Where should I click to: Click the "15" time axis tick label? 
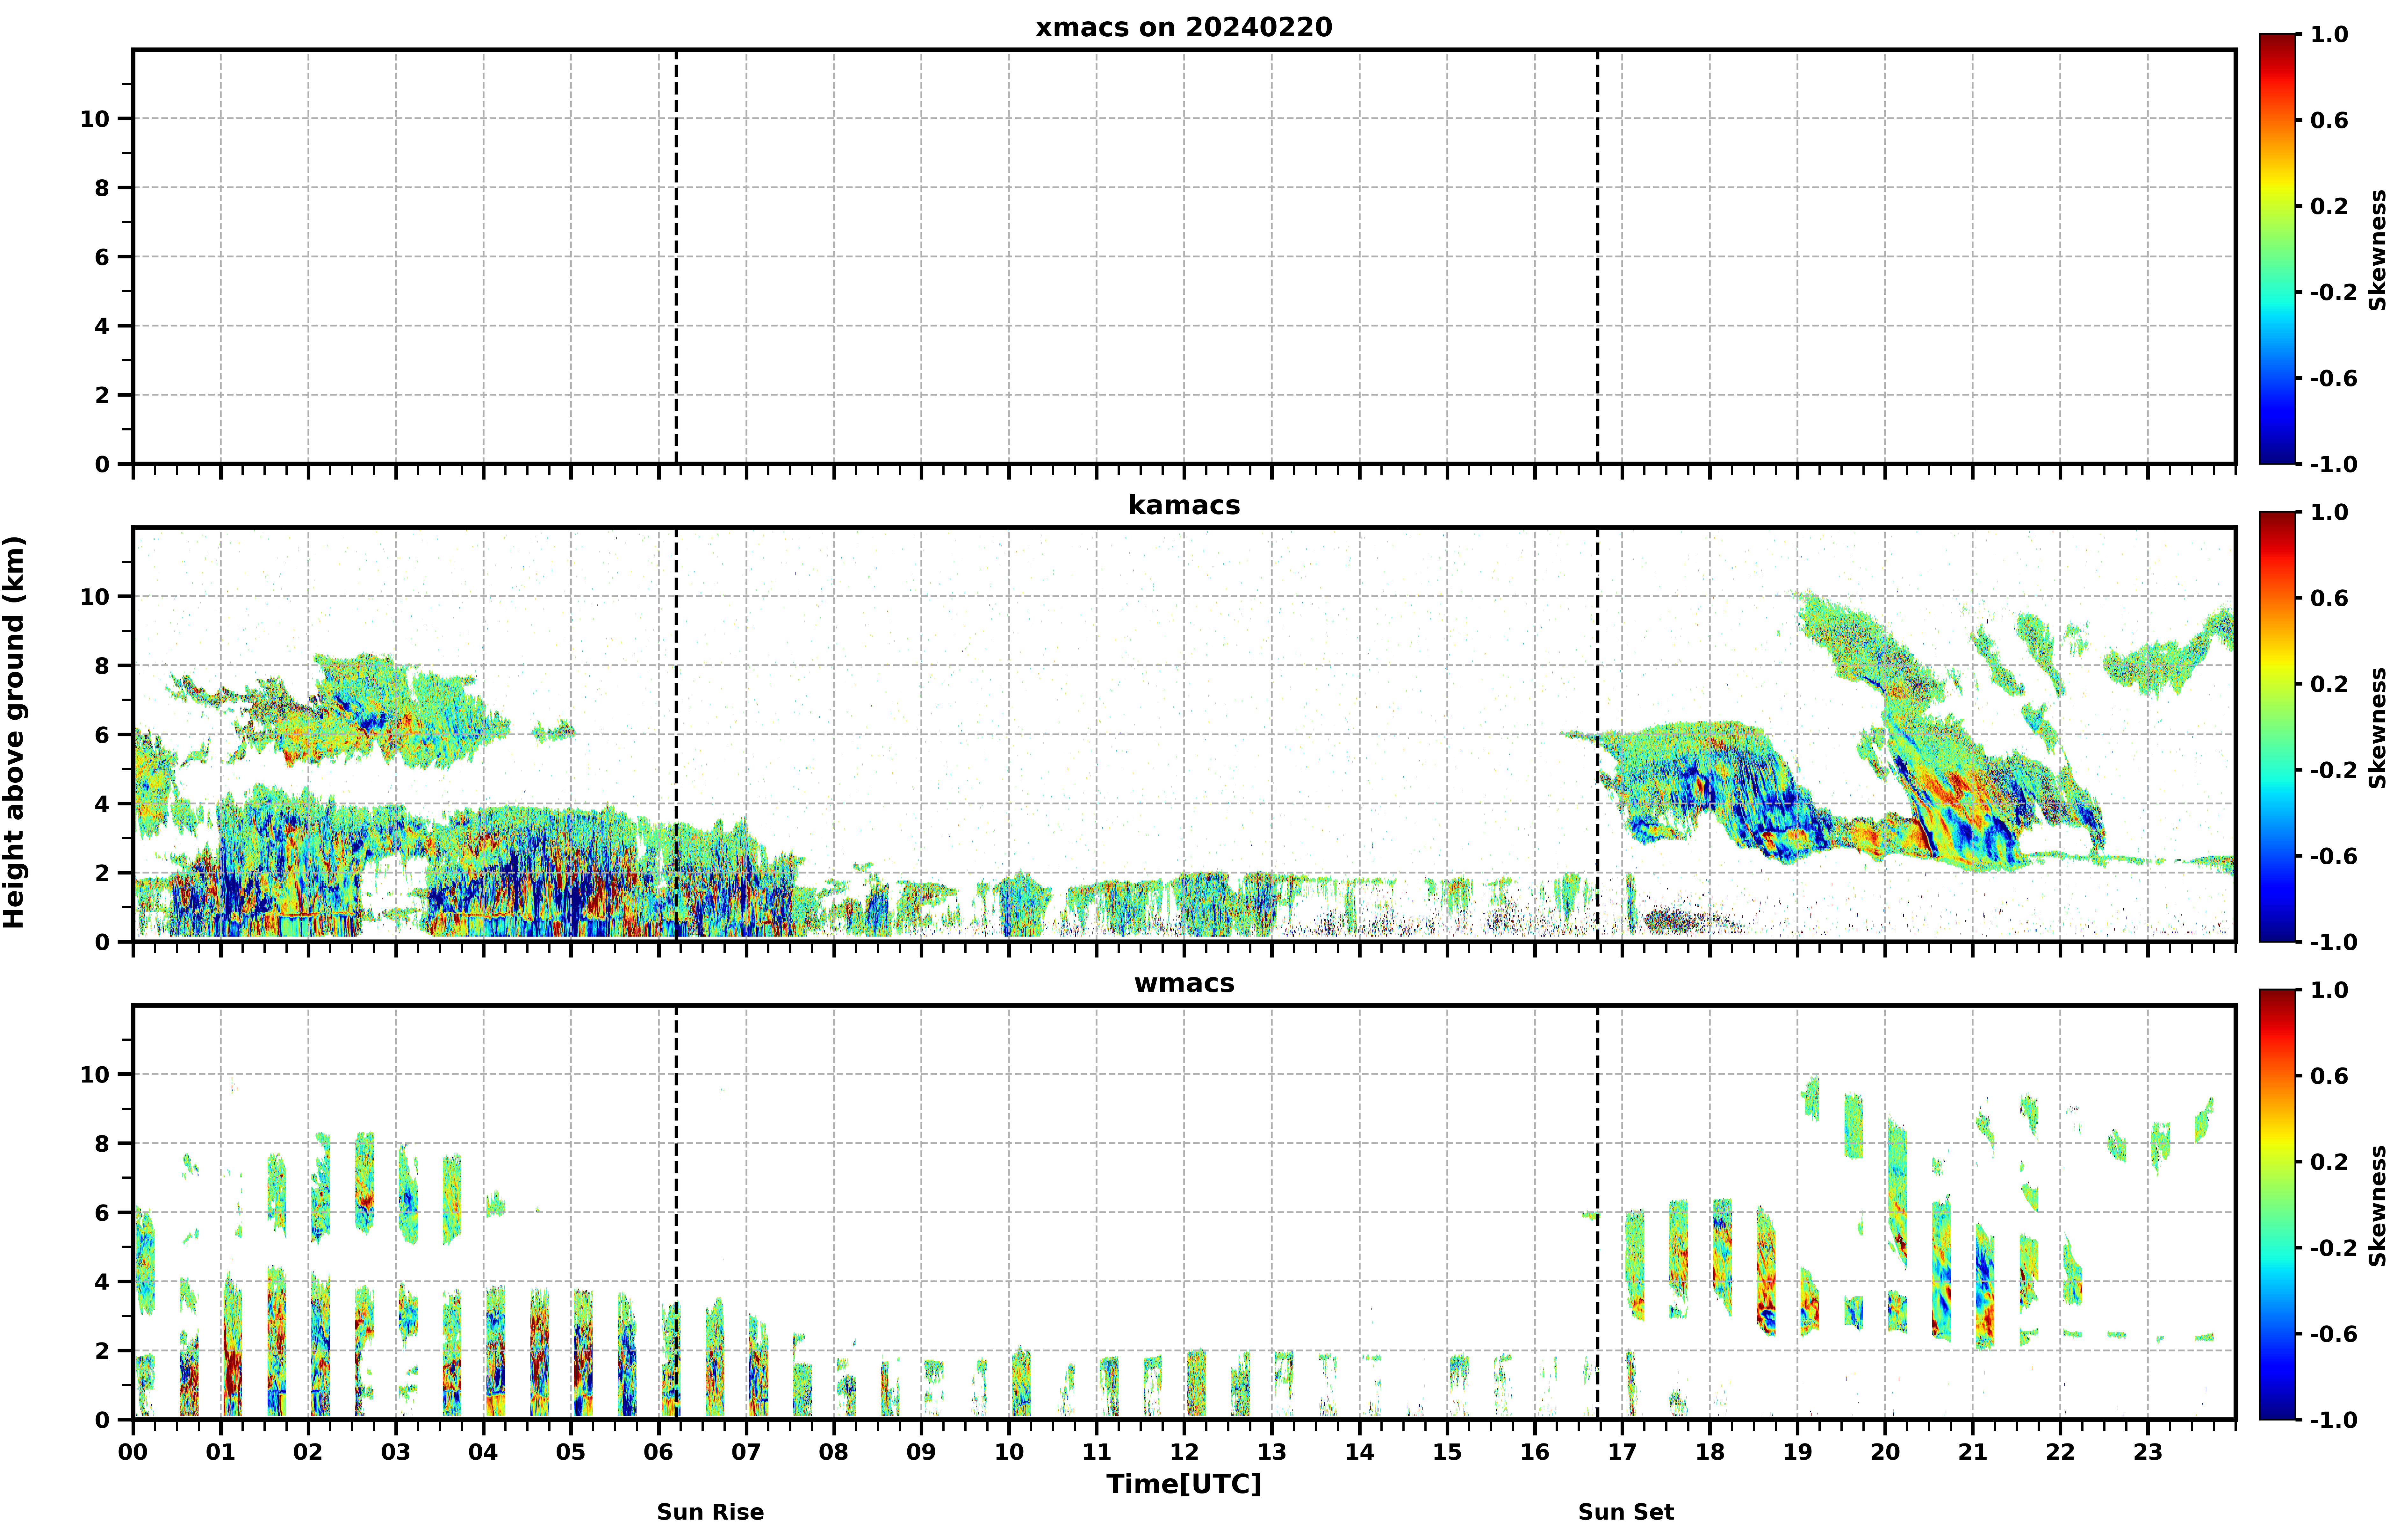click(1447, 1452)
